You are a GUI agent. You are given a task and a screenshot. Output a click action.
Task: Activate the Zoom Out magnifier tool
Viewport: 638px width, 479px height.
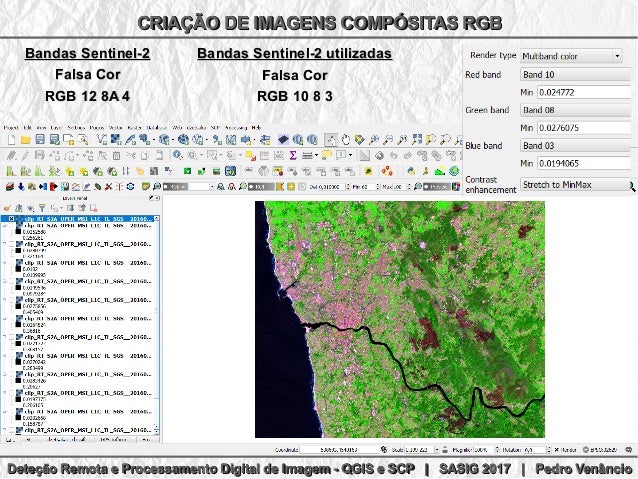[388, 140]
